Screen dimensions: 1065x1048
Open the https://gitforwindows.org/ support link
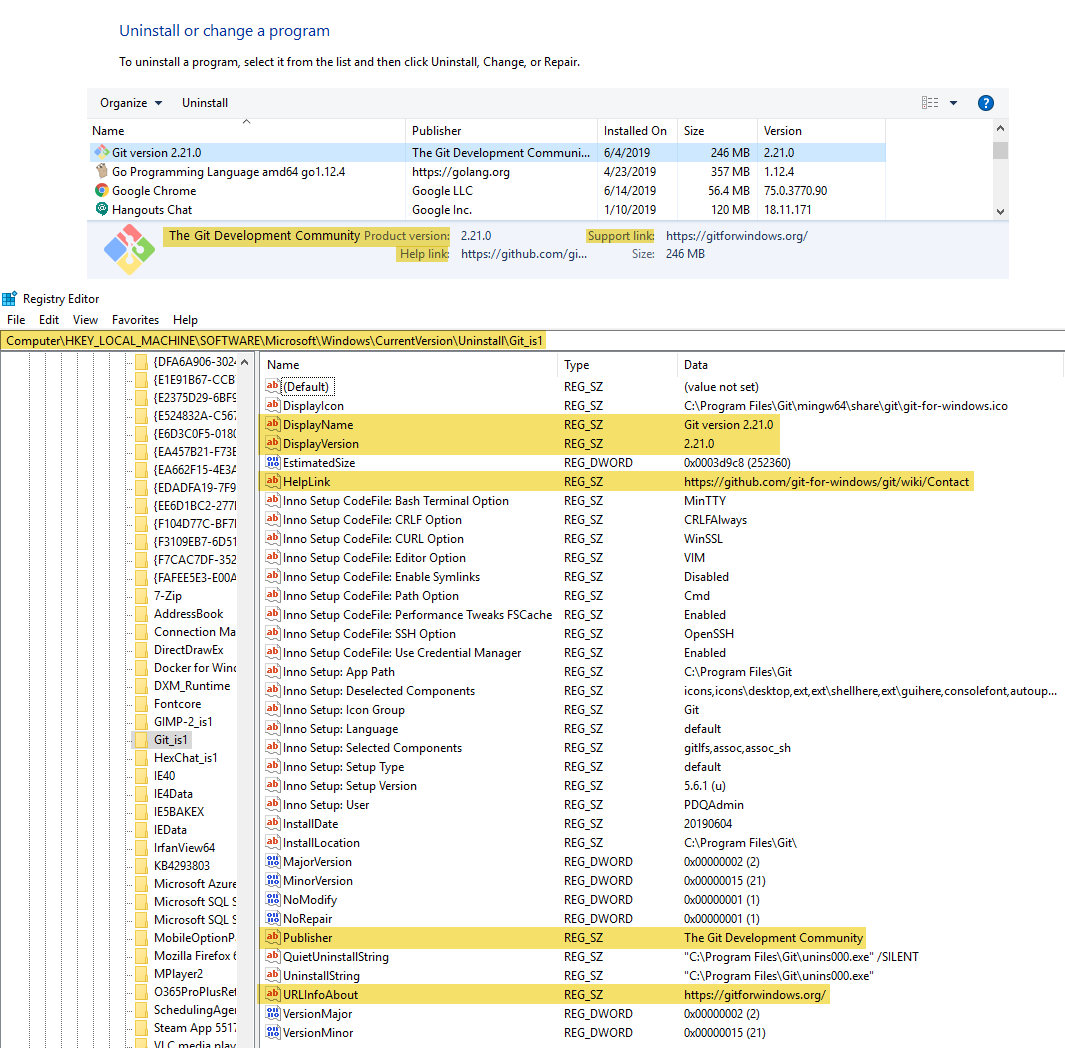tap(737, 236)
